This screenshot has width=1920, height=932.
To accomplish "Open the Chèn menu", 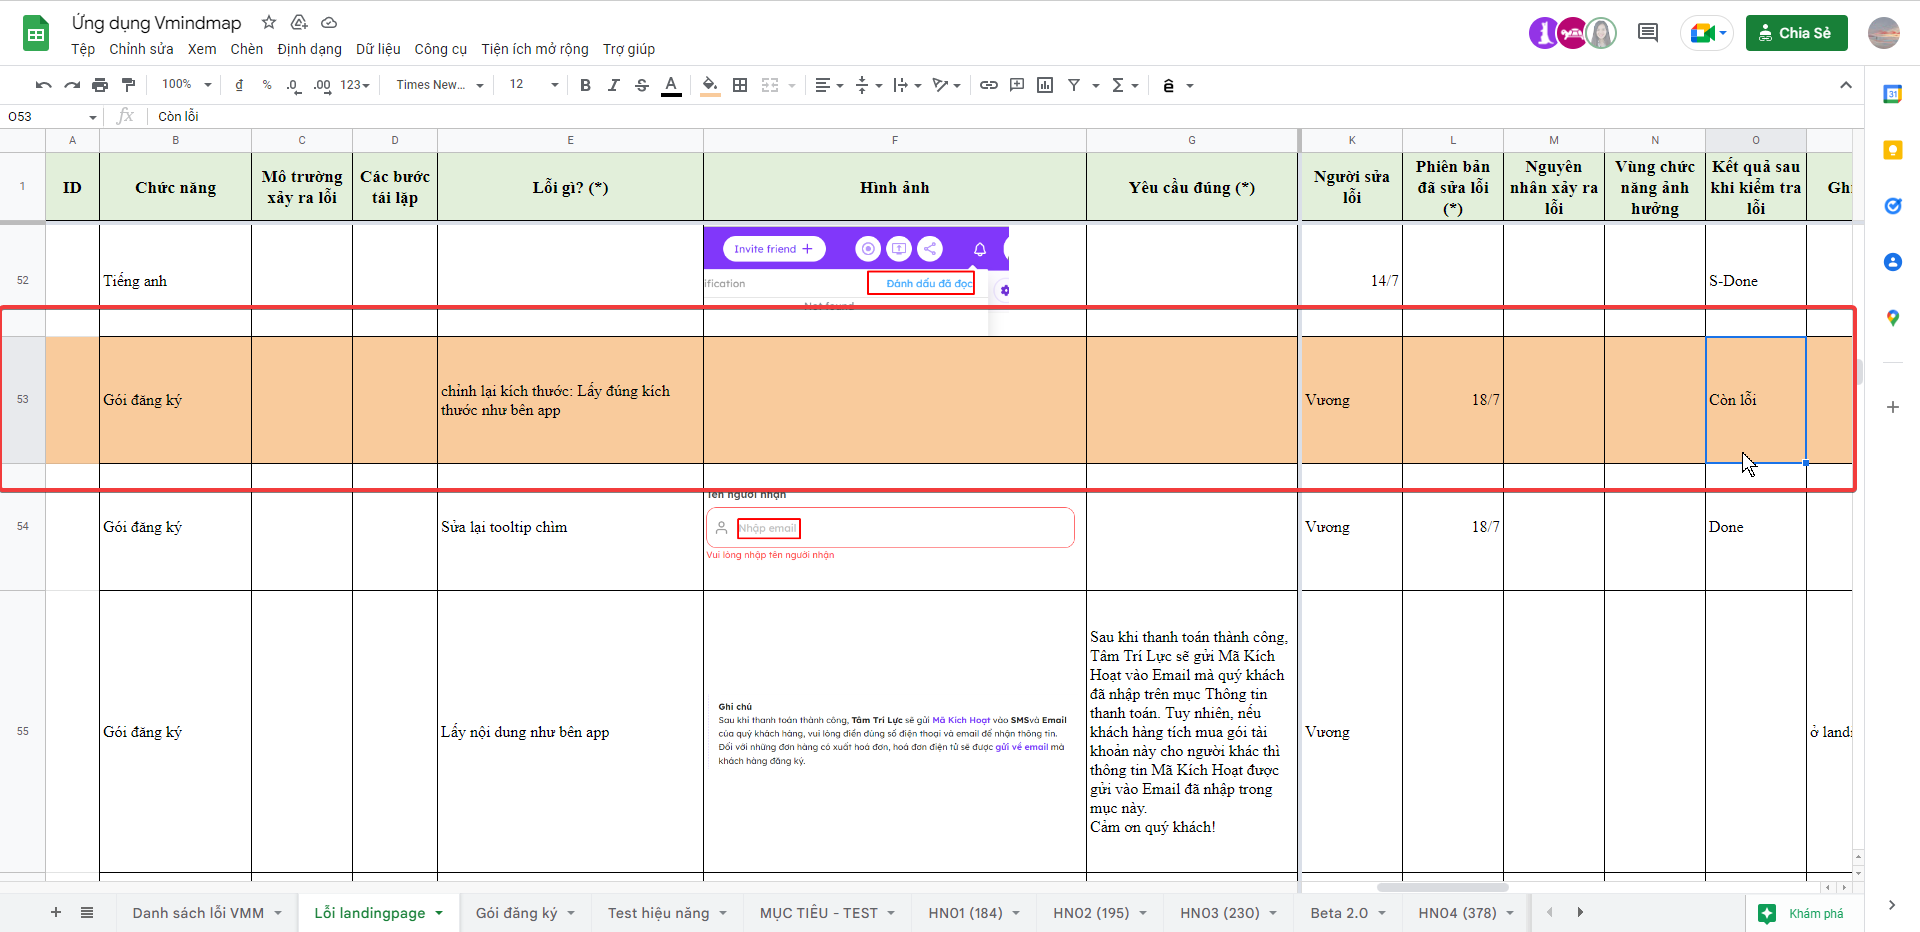I will (246, 49).
